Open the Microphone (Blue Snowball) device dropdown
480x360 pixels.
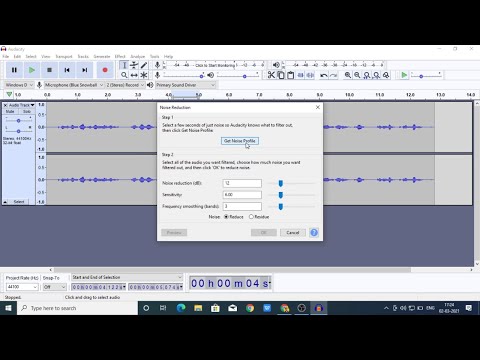pos(74,85)
